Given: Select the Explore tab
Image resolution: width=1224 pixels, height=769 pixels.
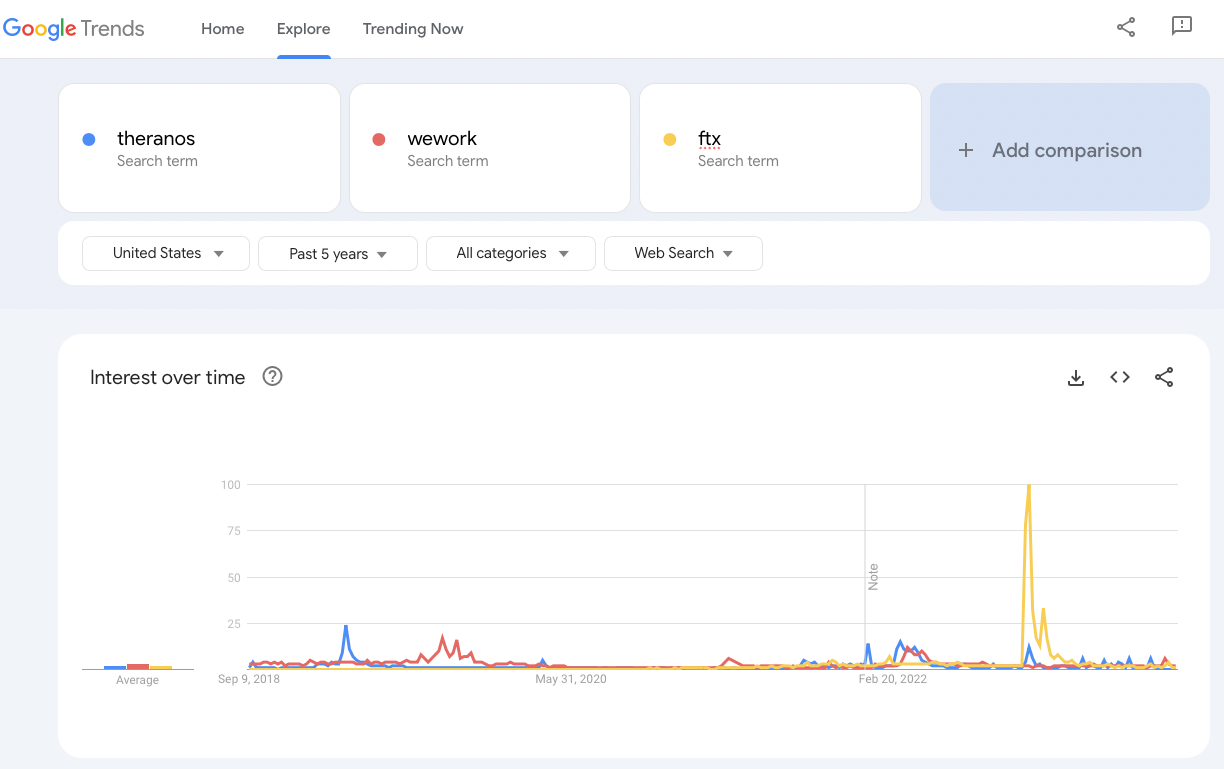Looking at the screenshot, I should click(x=304, y=29).
